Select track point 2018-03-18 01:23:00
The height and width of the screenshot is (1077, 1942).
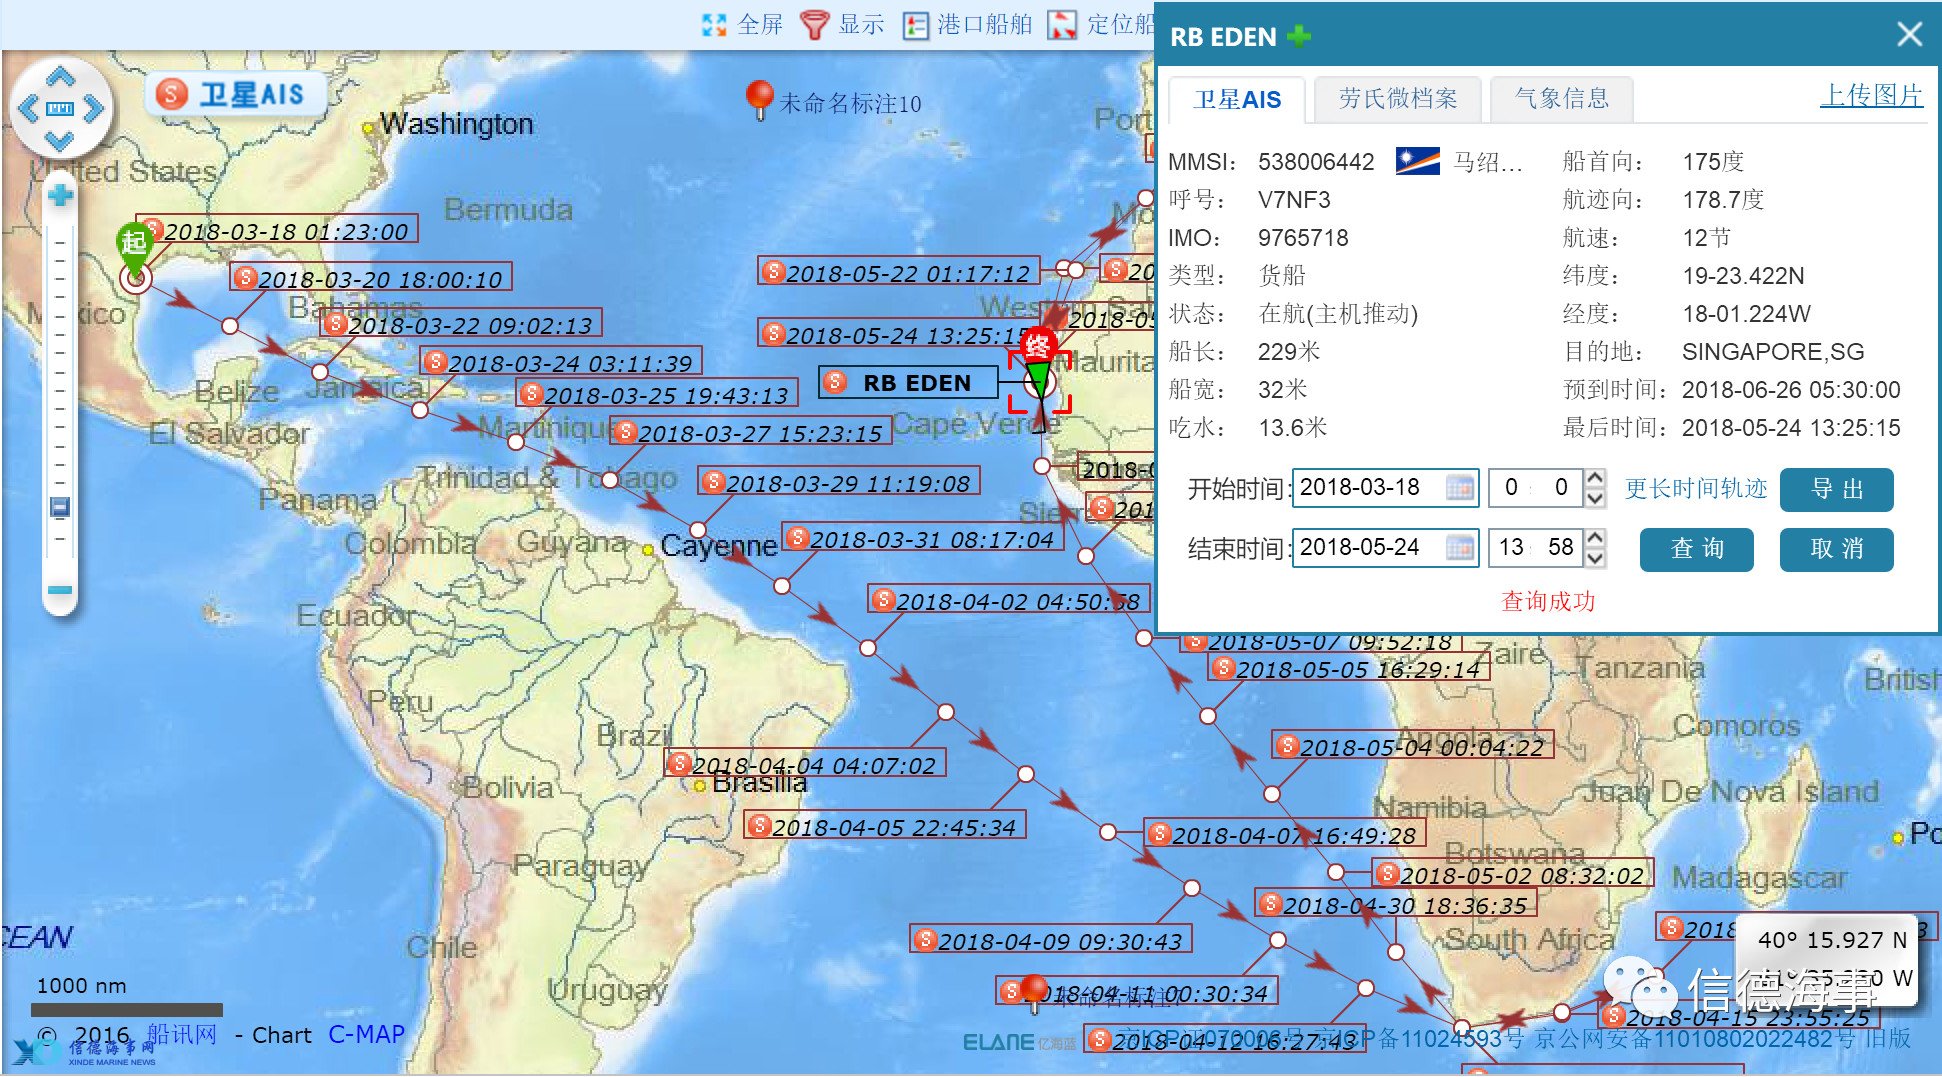point(277,230)
